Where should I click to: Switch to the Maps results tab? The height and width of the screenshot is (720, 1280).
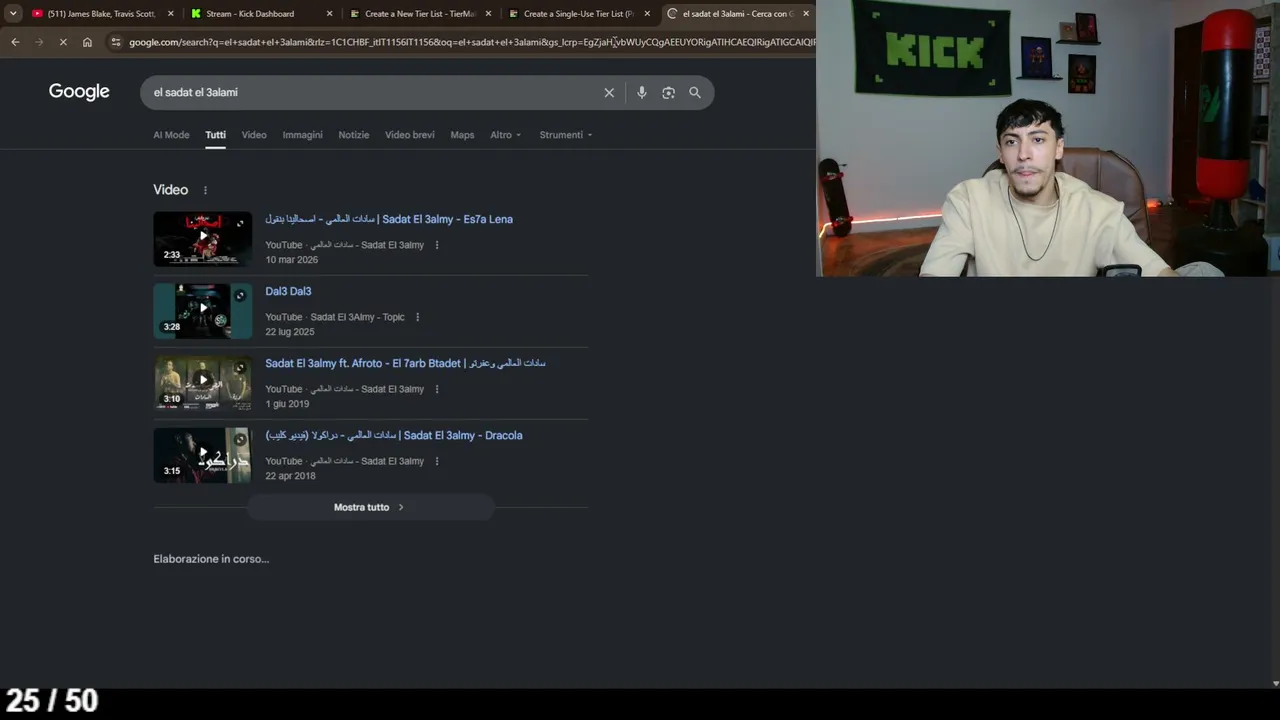[462, 135]
